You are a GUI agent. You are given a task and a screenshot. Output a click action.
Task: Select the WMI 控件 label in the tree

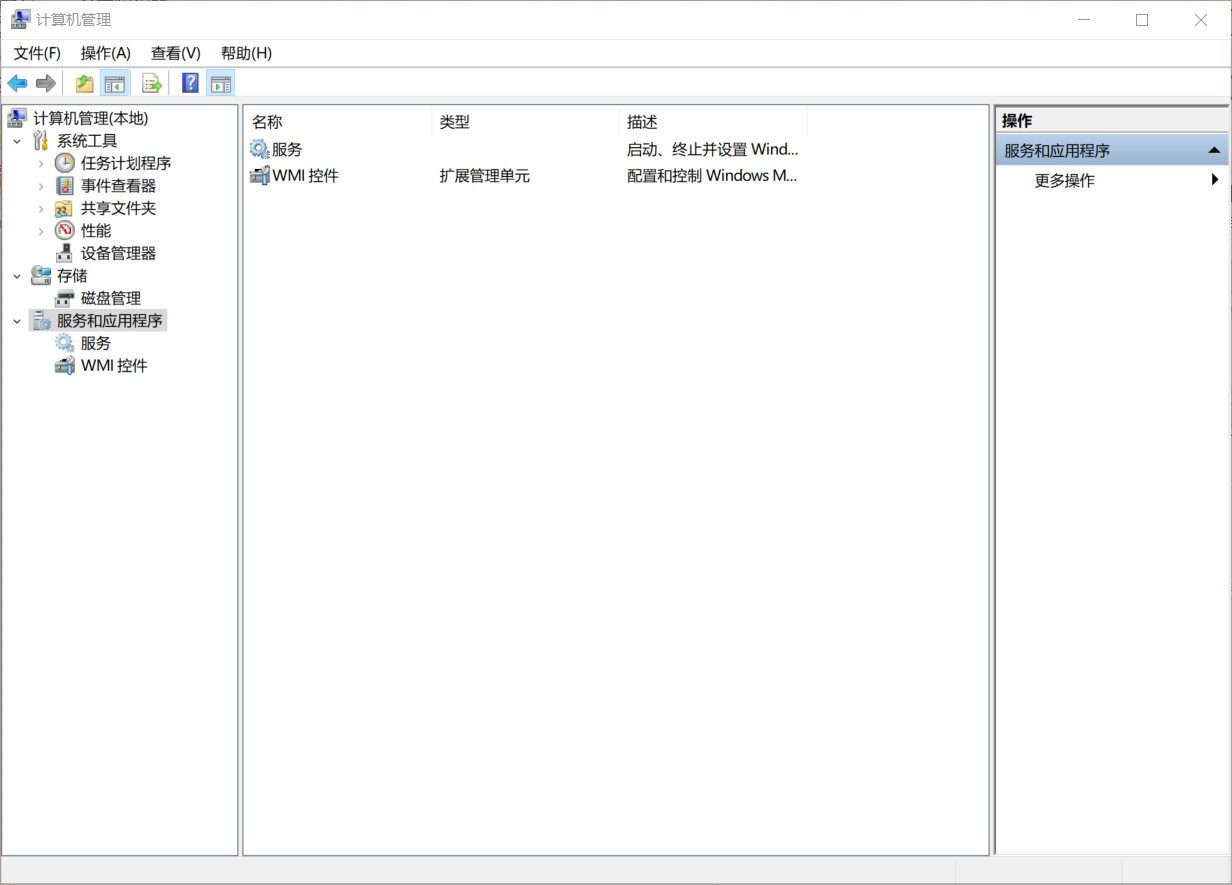(114, 366)
